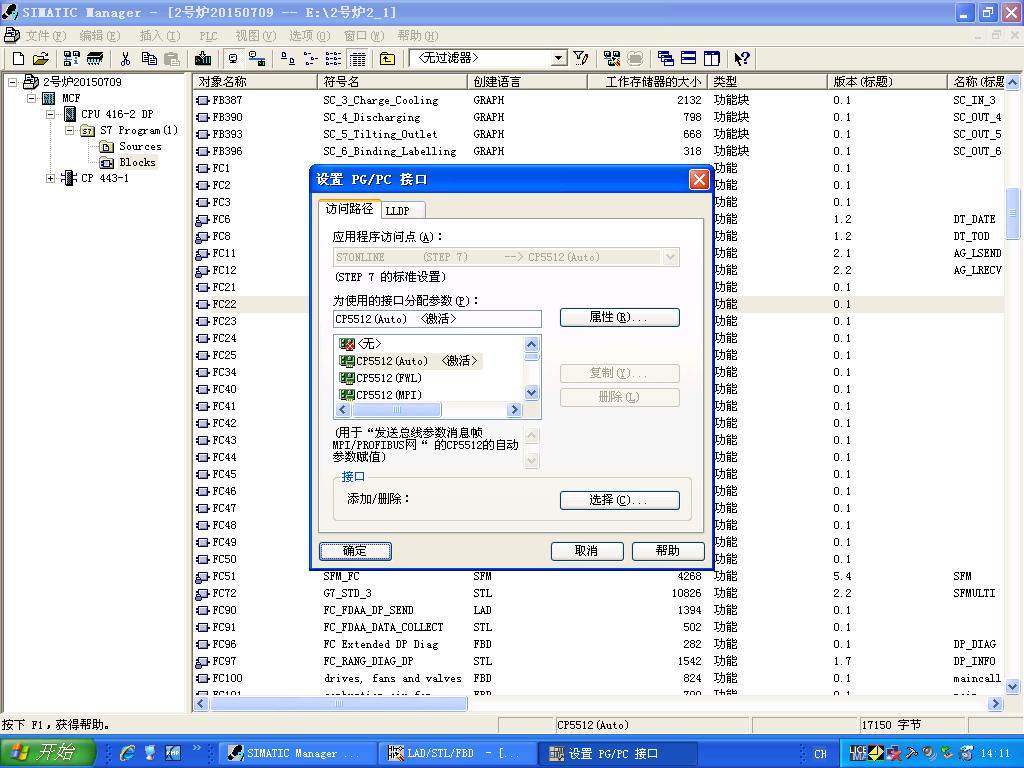
Task: Click the New project toolbar icon
Action: coord(18,59)
